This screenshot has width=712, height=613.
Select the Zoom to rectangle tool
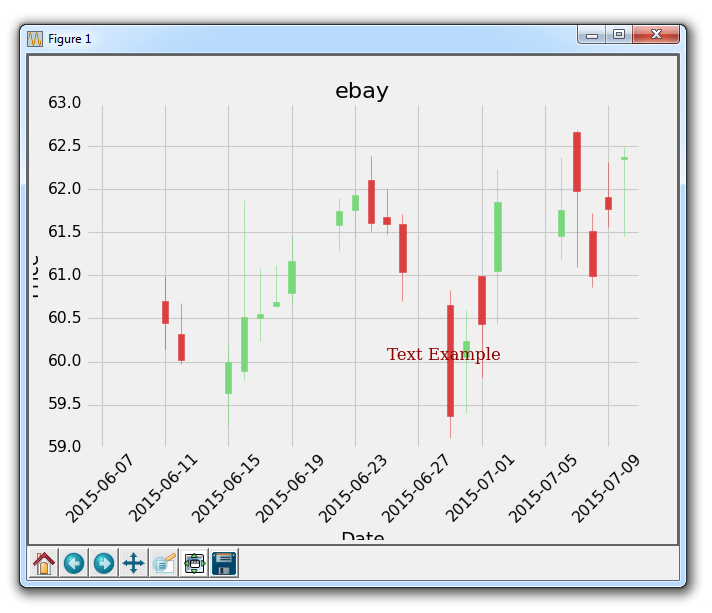pyautogui.click(x=164, y=563)
